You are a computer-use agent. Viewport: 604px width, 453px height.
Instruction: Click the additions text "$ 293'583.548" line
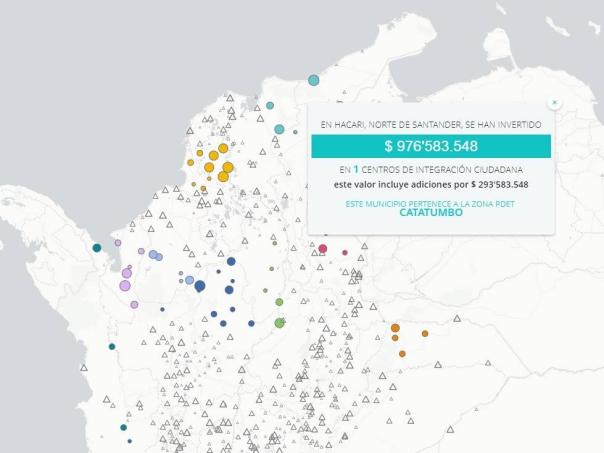click(x=430, y=185)
